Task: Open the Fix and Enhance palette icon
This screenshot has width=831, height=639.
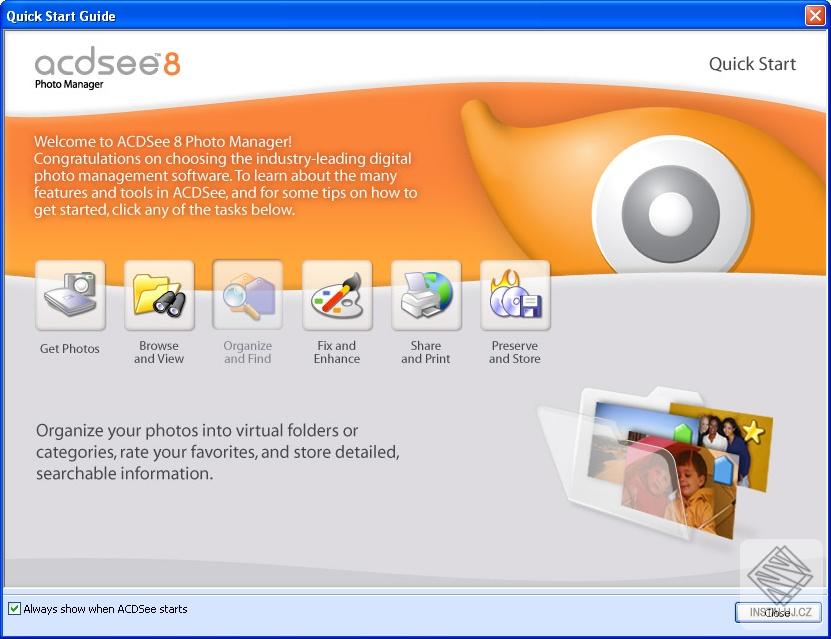Action: tap(337, 295)
